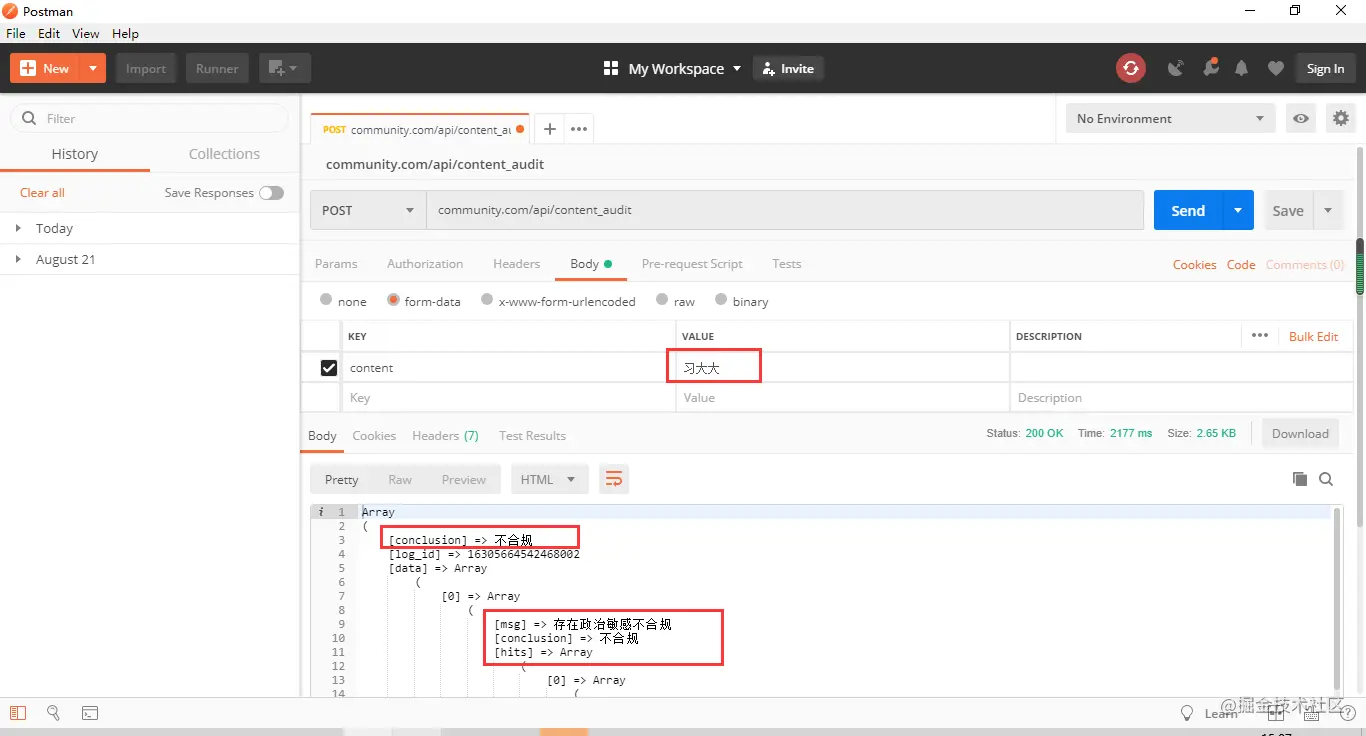
Task: Click the lightbulb icon in status bar
Action: point(1187,713)
